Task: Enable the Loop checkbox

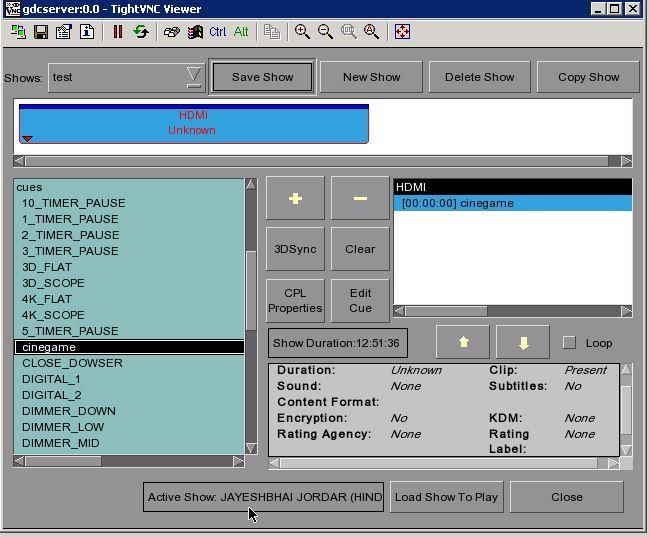Action: 570,343
